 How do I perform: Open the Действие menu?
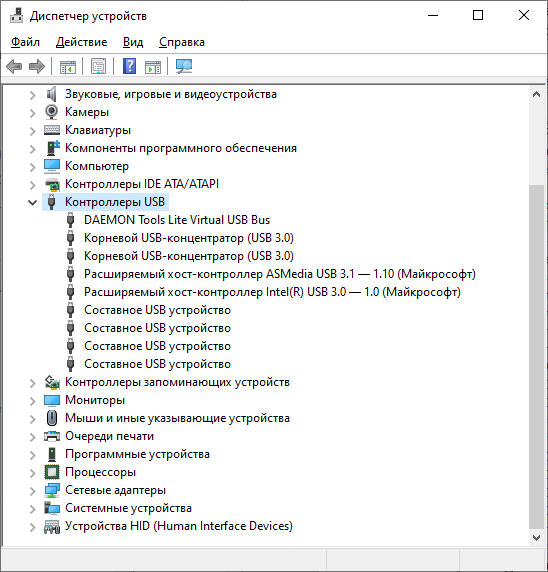click(81, 42)
